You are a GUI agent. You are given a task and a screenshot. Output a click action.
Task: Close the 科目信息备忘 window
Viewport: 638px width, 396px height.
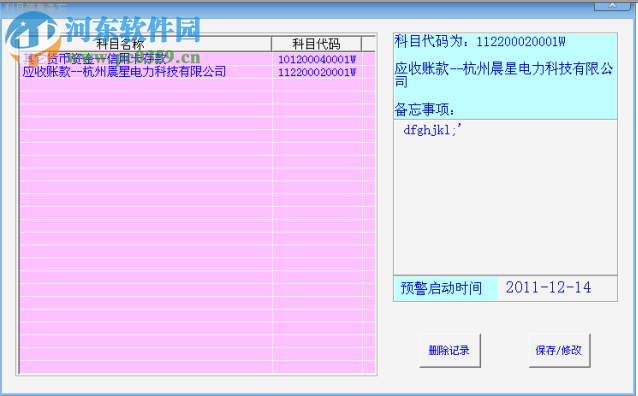612,5
